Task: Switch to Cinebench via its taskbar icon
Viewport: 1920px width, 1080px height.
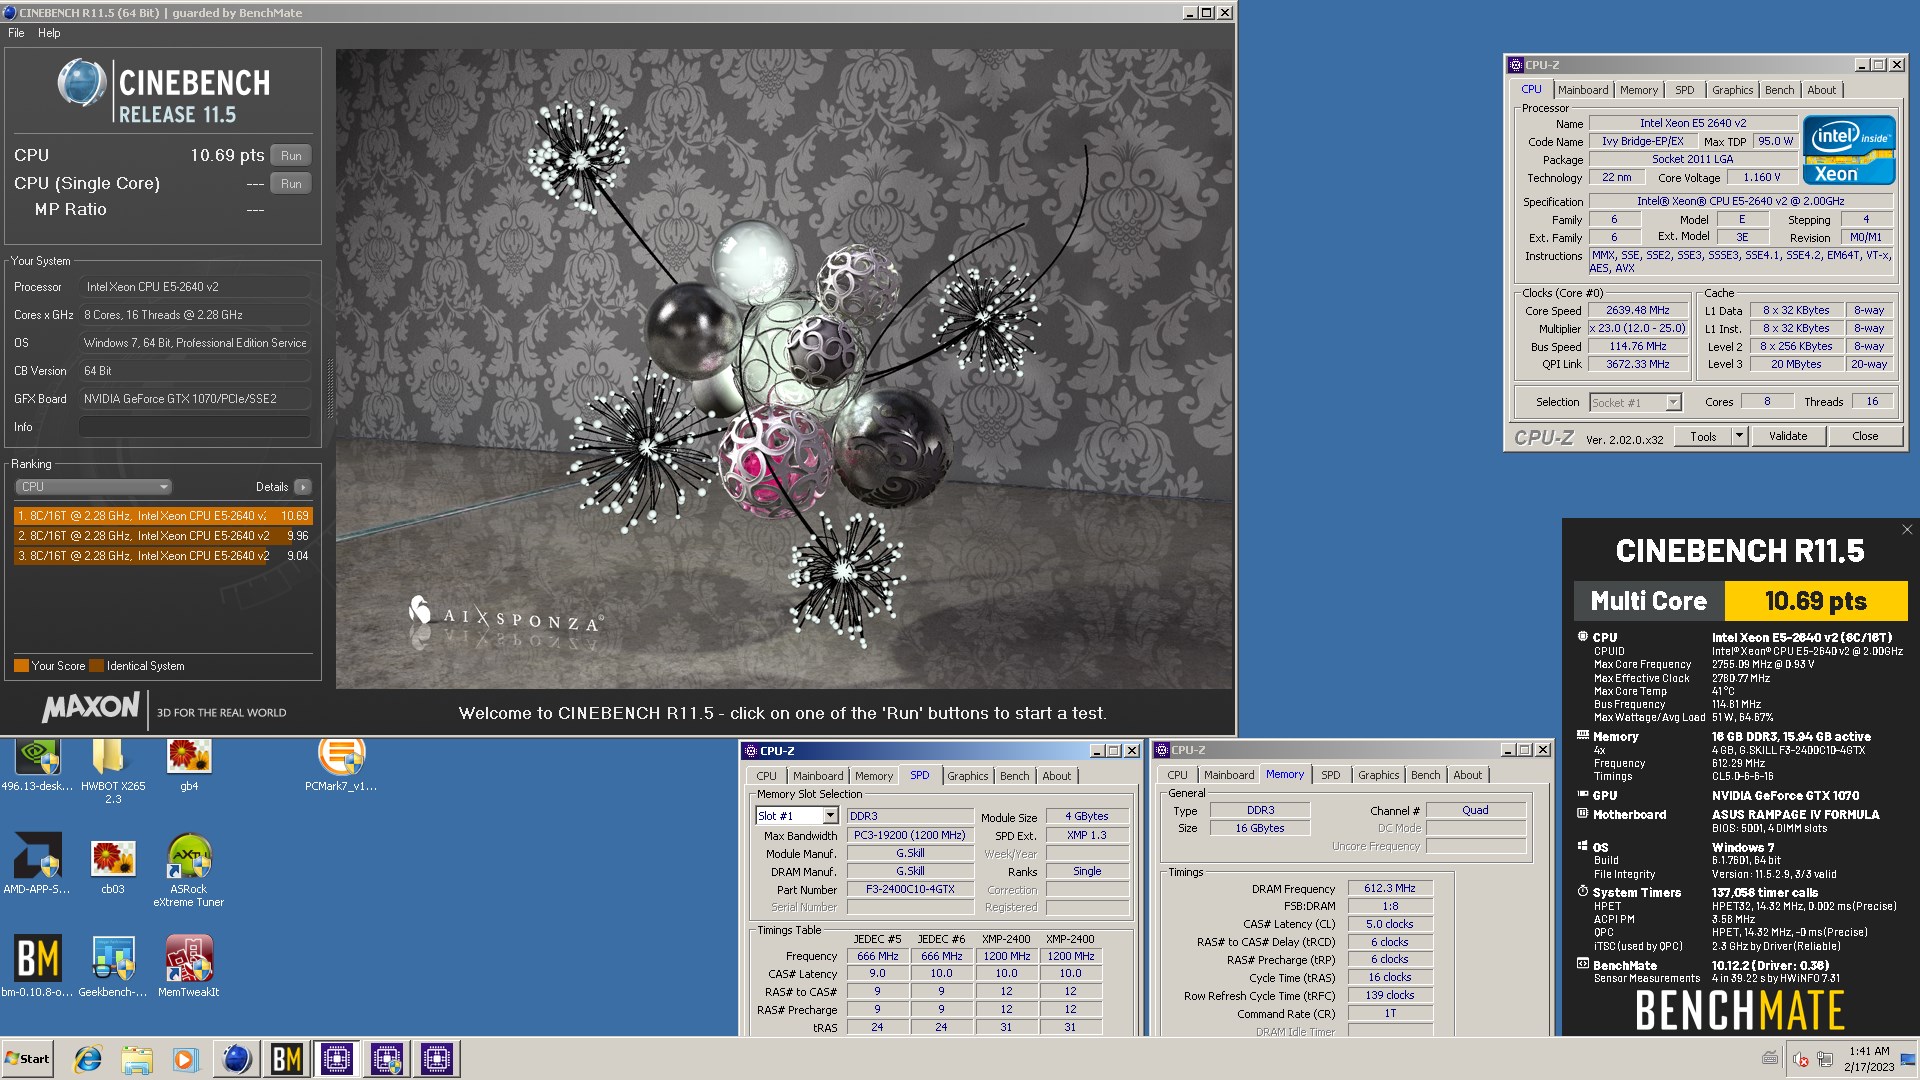Action: coord(237,1059)
